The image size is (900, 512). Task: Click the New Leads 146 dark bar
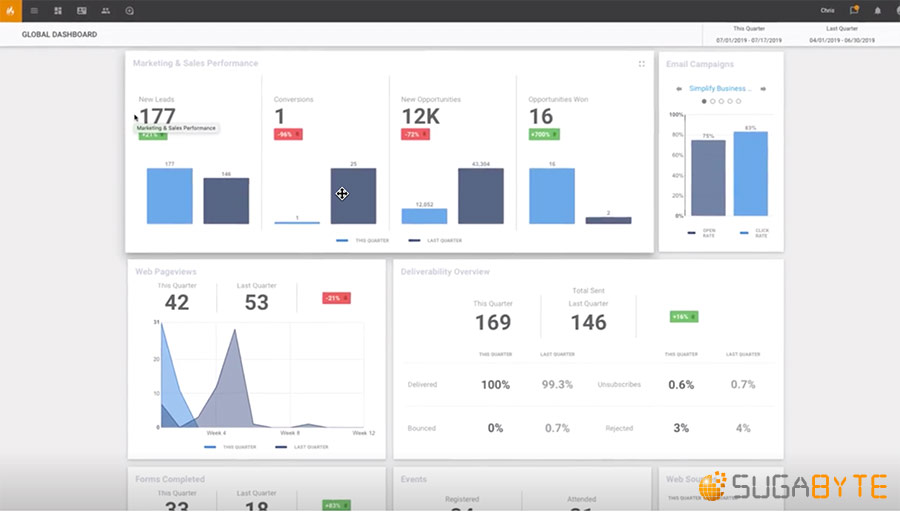[x=226, y=200]
